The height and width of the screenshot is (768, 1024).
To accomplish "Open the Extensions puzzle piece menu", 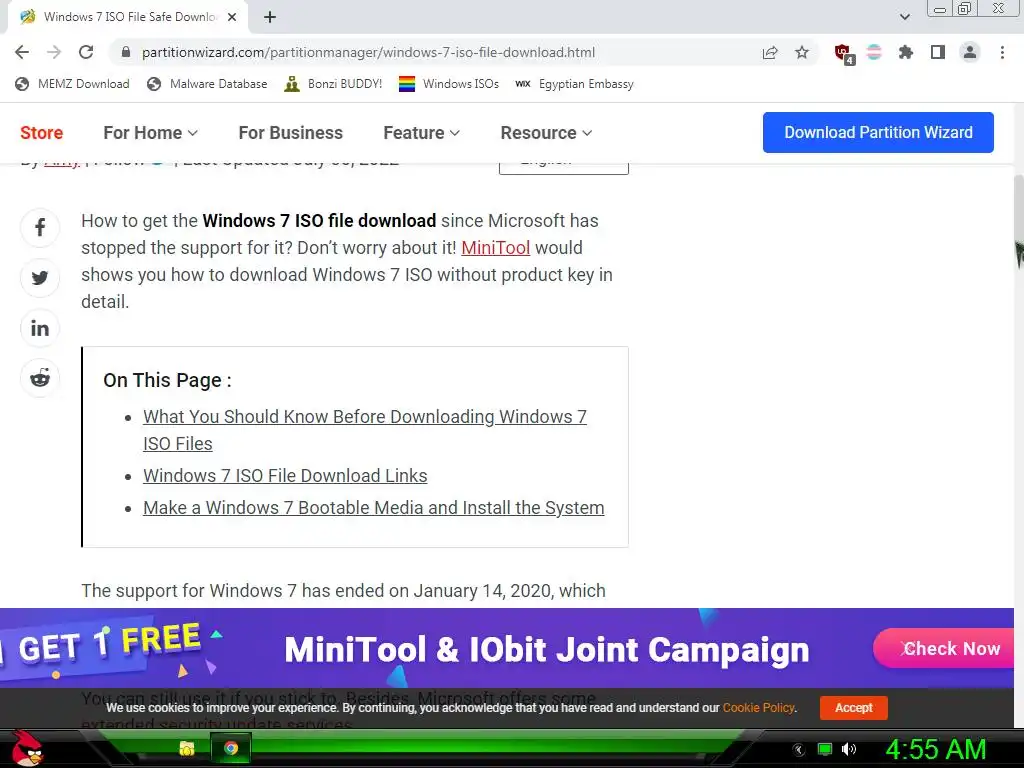I will pyautogui.click(x=906, y=52).
